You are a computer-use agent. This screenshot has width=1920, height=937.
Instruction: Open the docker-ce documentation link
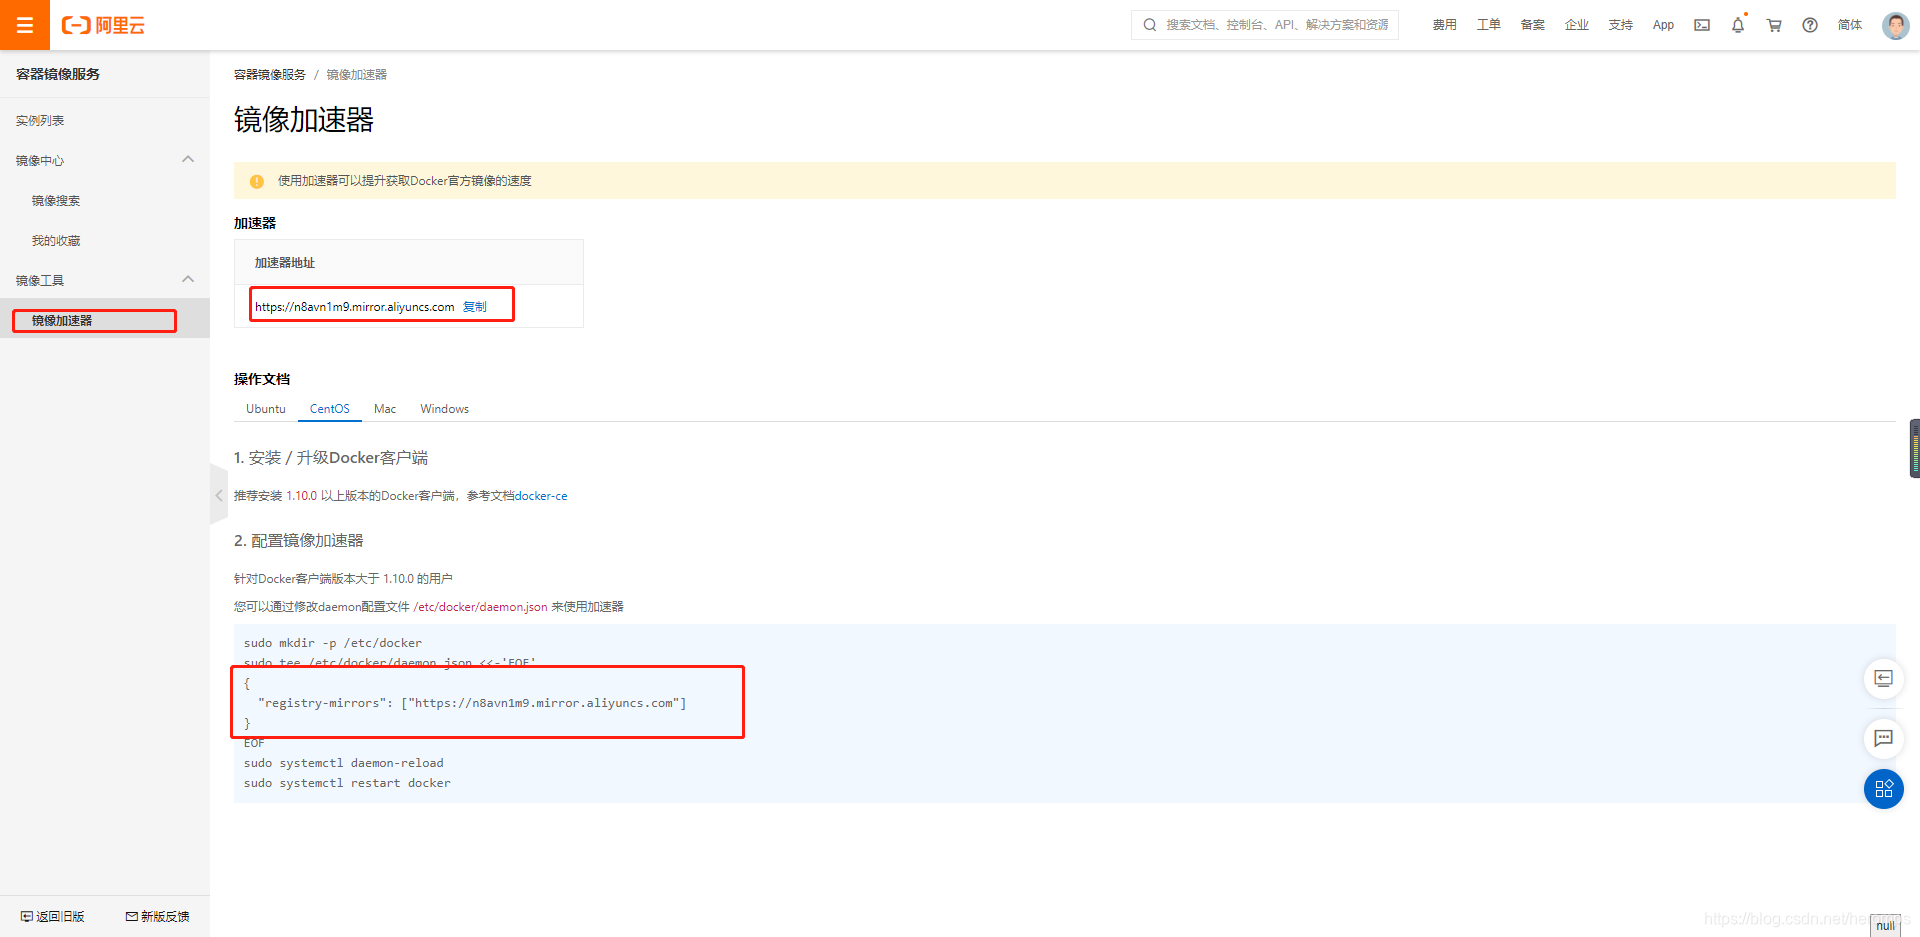(541, 496)
